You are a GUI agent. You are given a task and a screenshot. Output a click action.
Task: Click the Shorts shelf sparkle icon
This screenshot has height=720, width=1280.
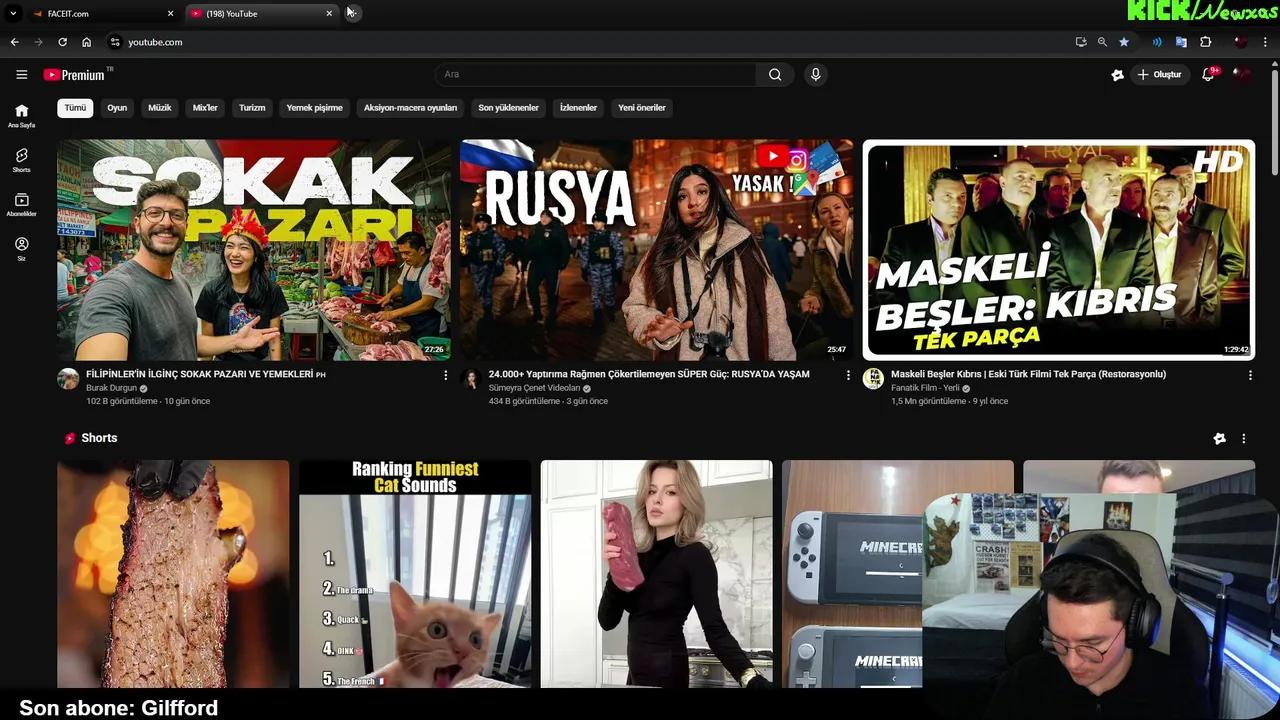click(1220, 438)
